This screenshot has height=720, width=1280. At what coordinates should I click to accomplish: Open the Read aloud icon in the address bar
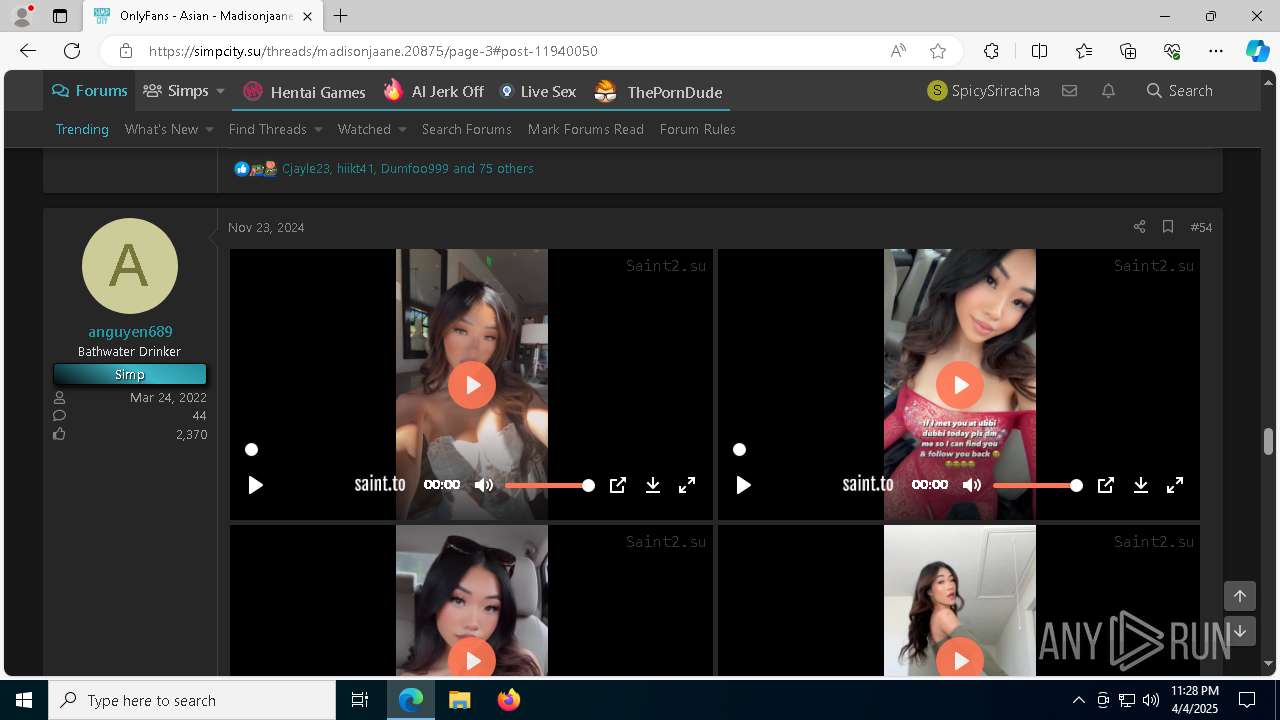tap(898, 51)
